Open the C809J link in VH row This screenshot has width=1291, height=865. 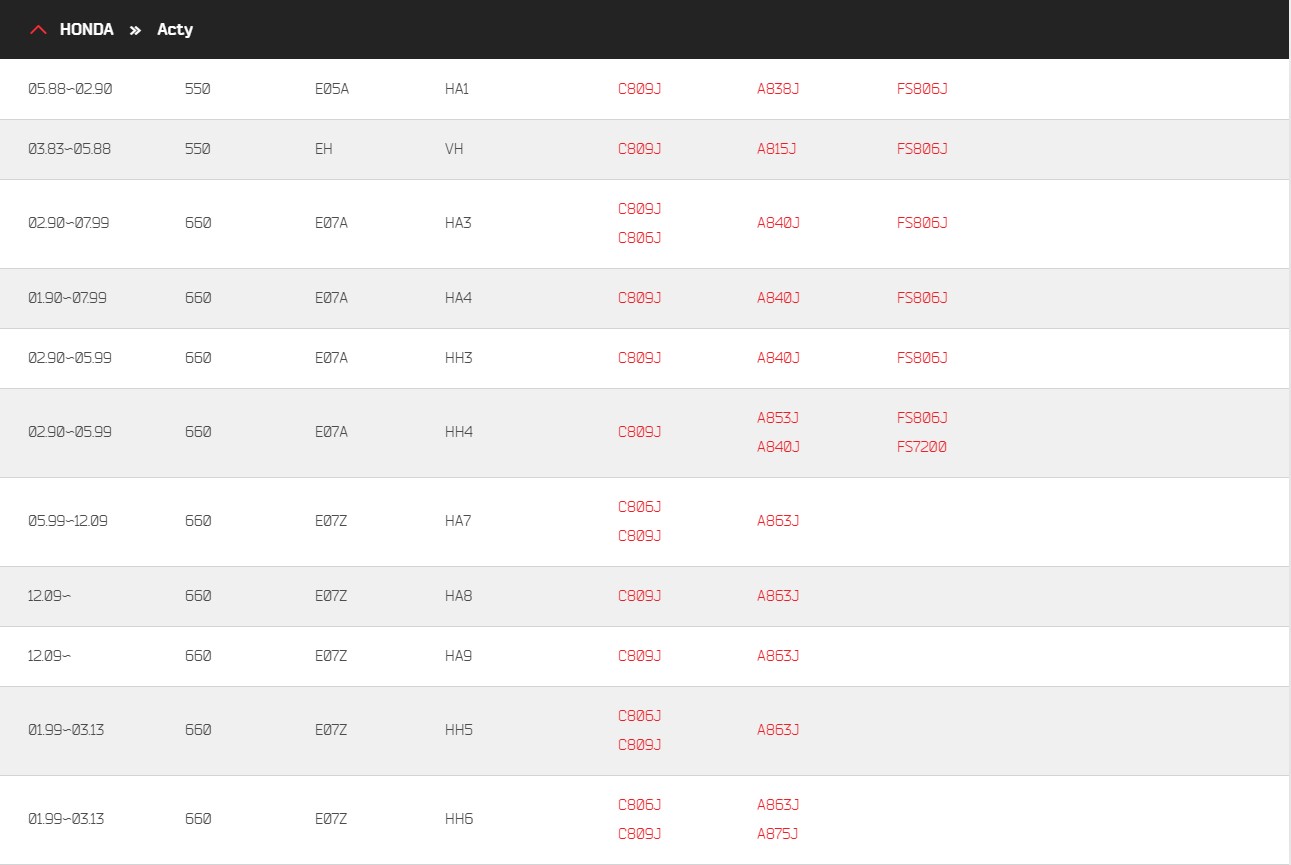coord(640,149)
